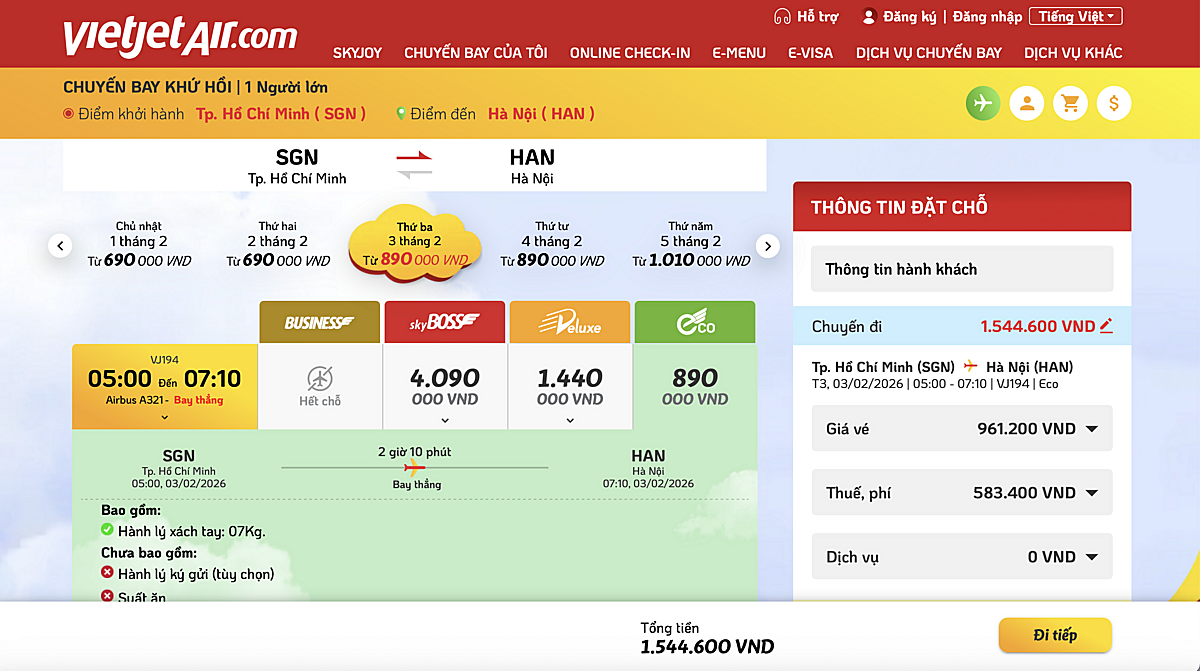
Task: Select the Eco 890,000 VND fare
Action: click(x=695, y=386)
